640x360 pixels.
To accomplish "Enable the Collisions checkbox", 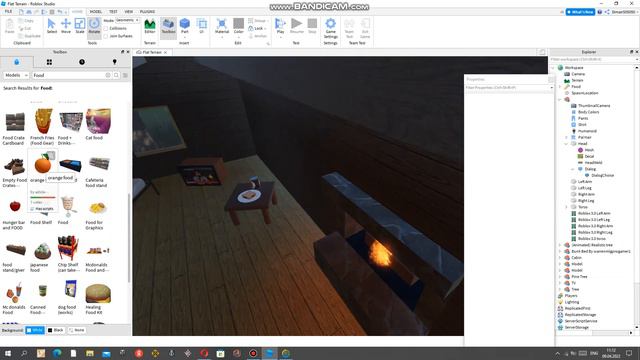I will click(106, 28).
